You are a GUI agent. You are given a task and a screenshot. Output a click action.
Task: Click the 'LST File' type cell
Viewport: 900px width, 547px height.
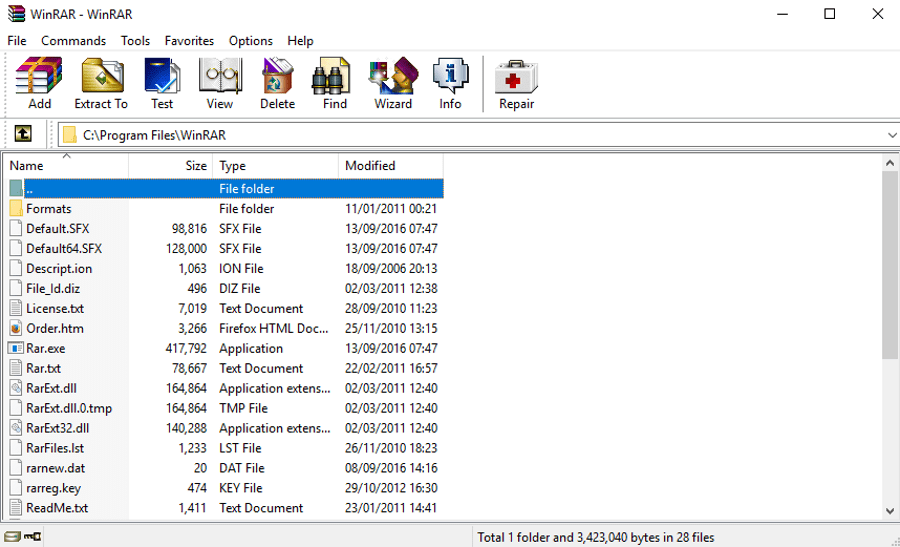coord(240,448)
